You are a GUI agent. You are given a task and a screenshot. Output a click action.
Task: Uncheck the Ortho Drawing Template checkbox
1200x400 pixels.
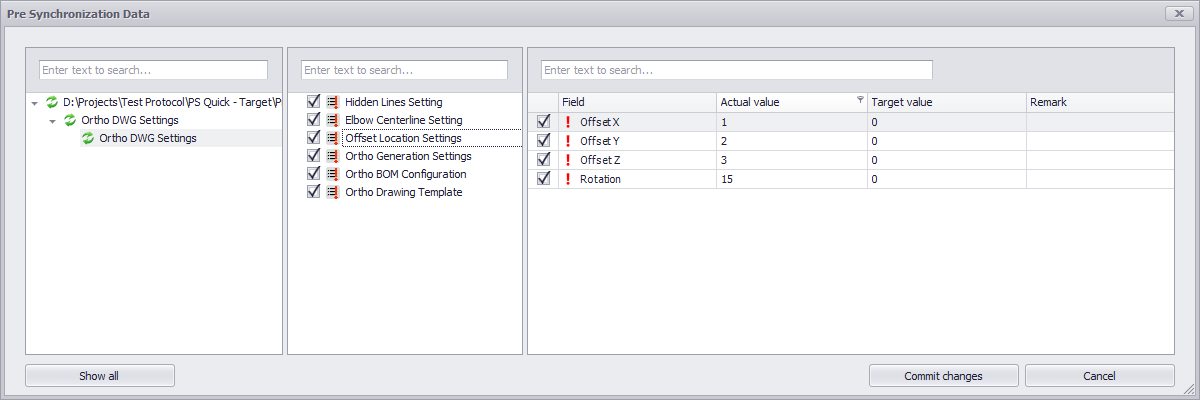[x=314, y=192]
